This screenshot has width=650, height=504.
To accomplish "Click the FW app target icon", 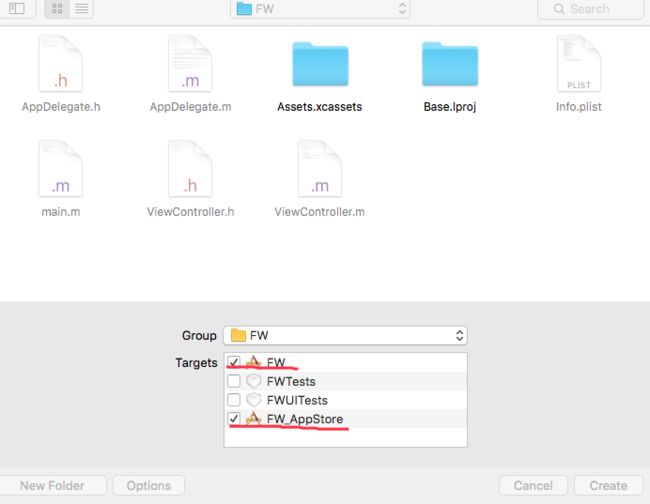I will pyautogui.click(x=253, y=362).
